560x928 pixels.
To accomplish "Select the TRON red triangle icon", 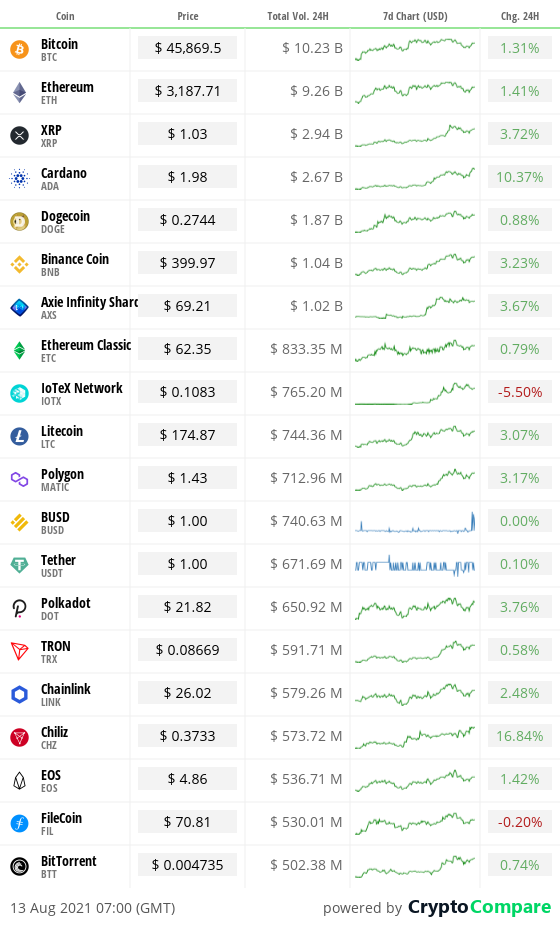I will click(x=20, y=651).
